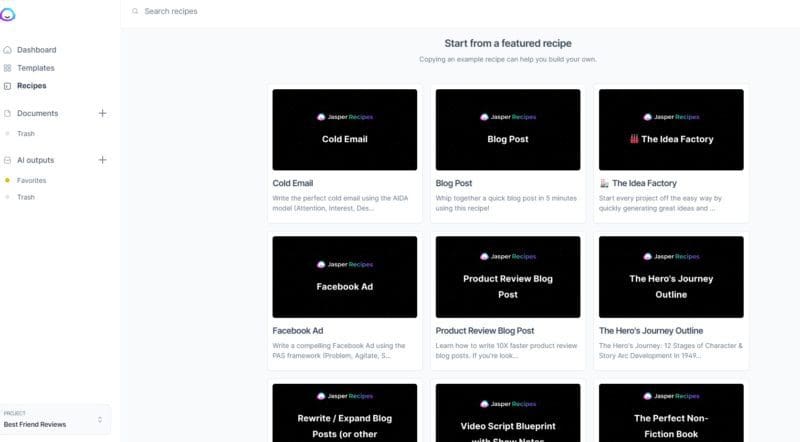Open the Rewrite / Expand Blog Posts thumbnail
The height and width of the screenshot is (442, 800).
[x=344, y=413]
